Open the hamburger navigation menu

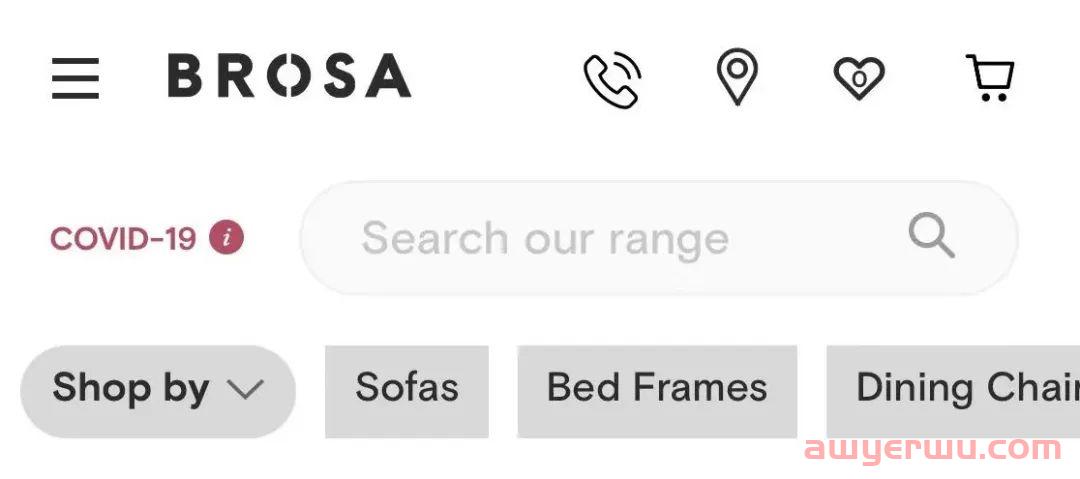point(75,78)
